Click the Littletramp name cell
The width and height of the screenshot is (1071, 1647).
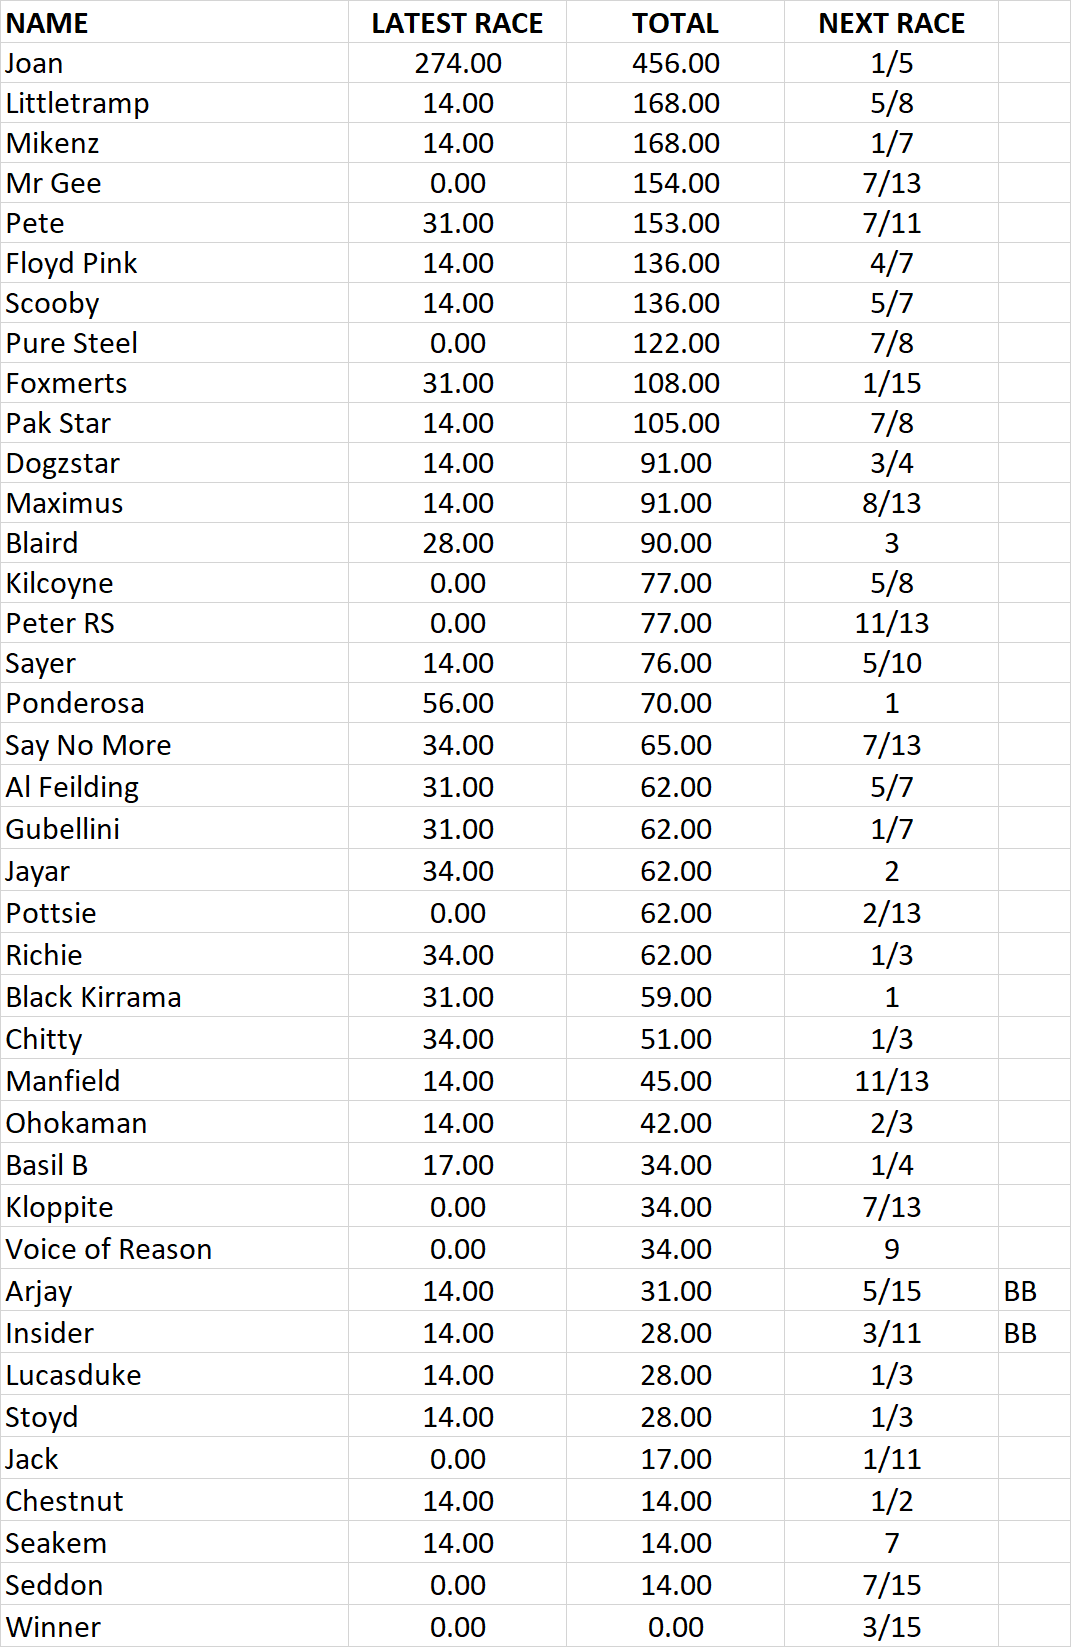click(174, 103)
